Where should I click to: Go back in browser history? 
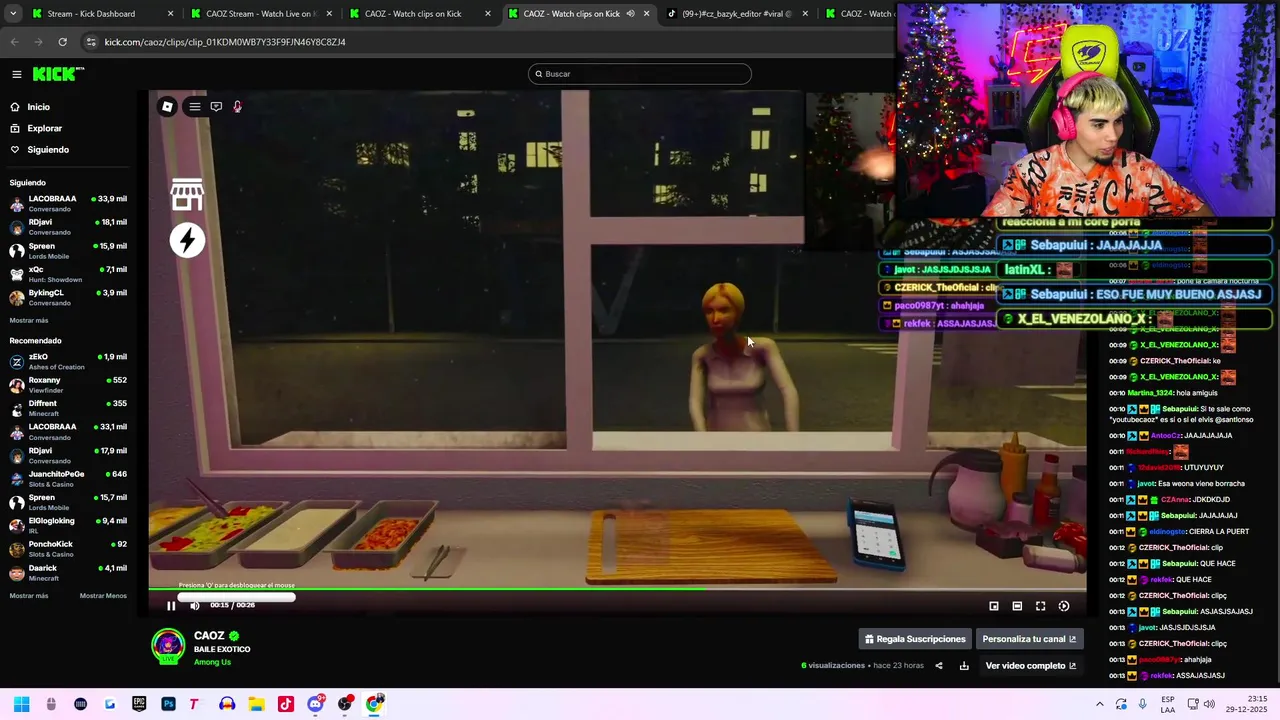pos(14,42)
